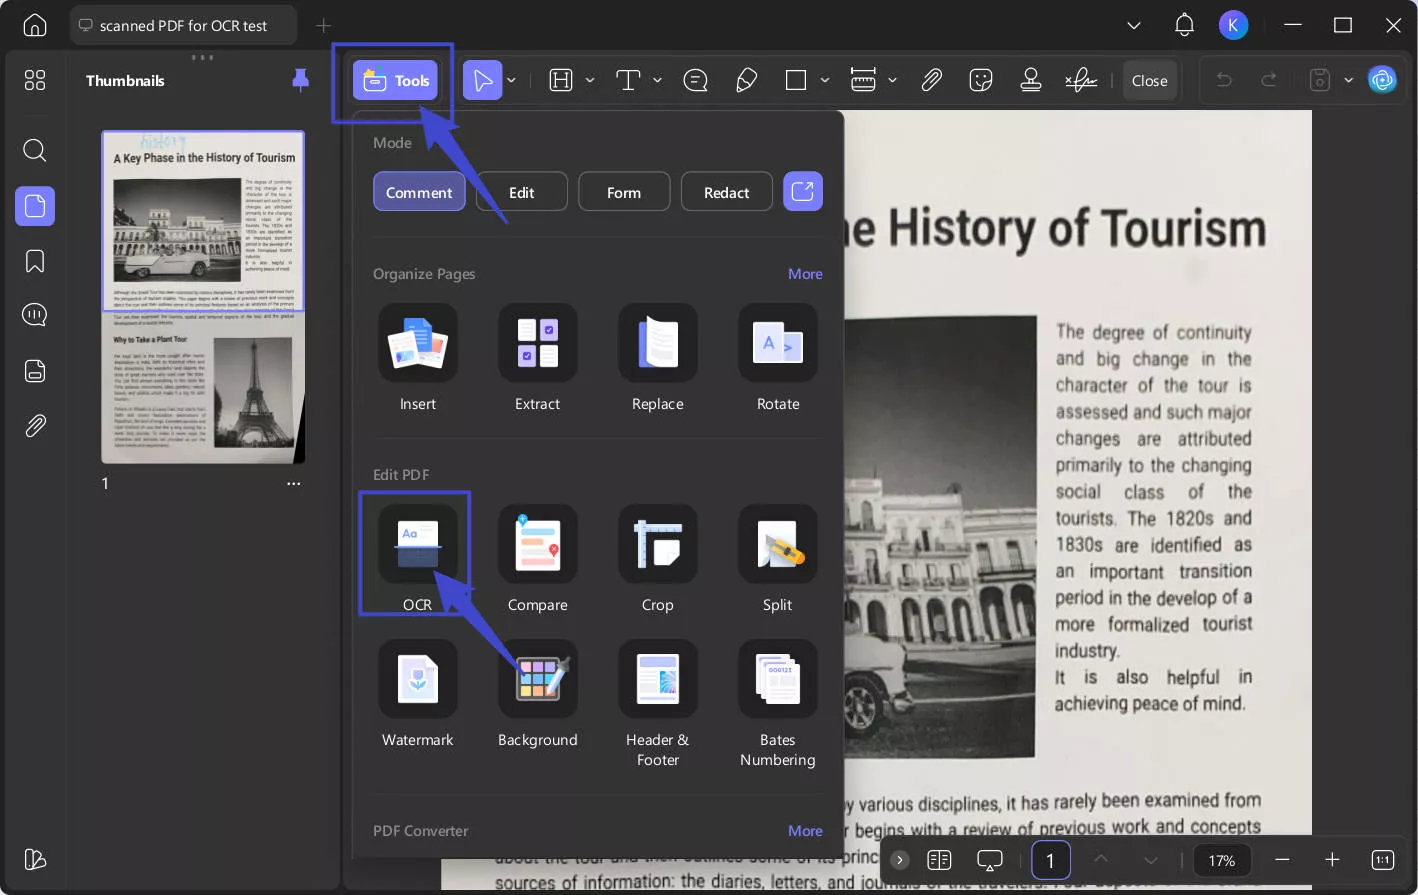Expand the text tool dropdown arrow
Screen dimensions: 1418x895
[657, 80]
